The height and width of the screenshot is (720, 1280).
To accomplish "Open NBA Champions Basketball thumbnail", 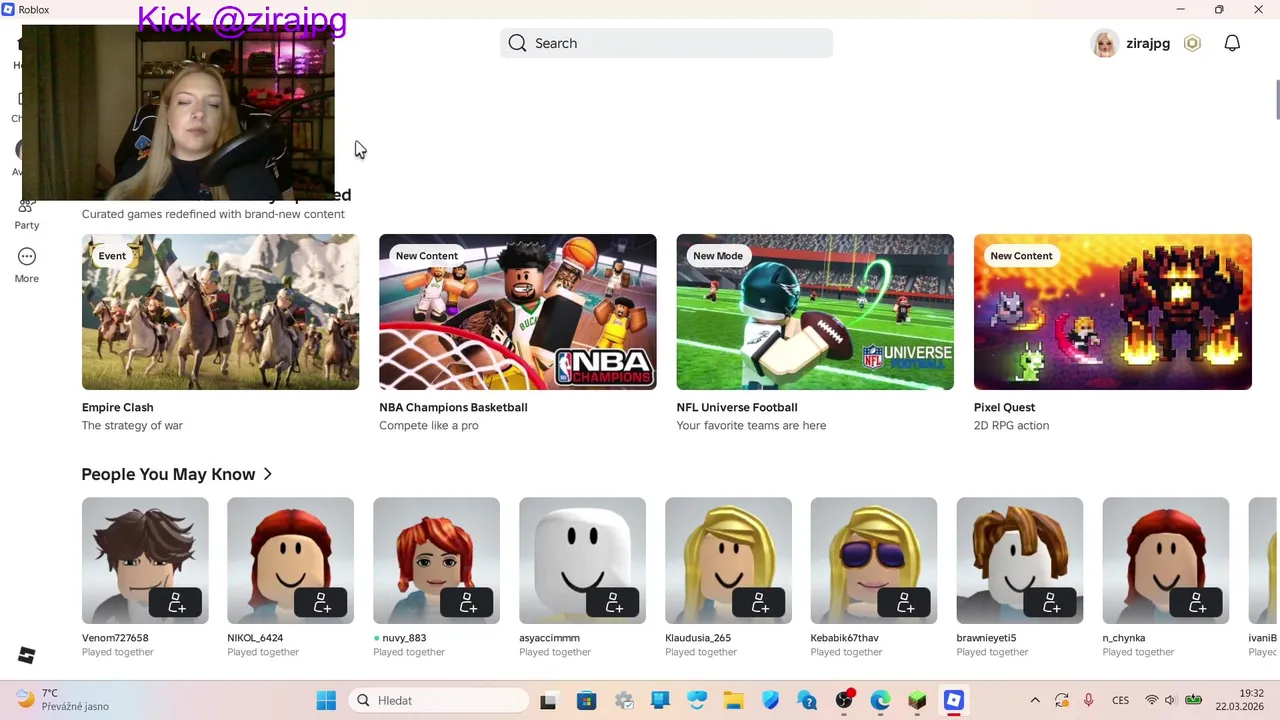I will (518, 312).
